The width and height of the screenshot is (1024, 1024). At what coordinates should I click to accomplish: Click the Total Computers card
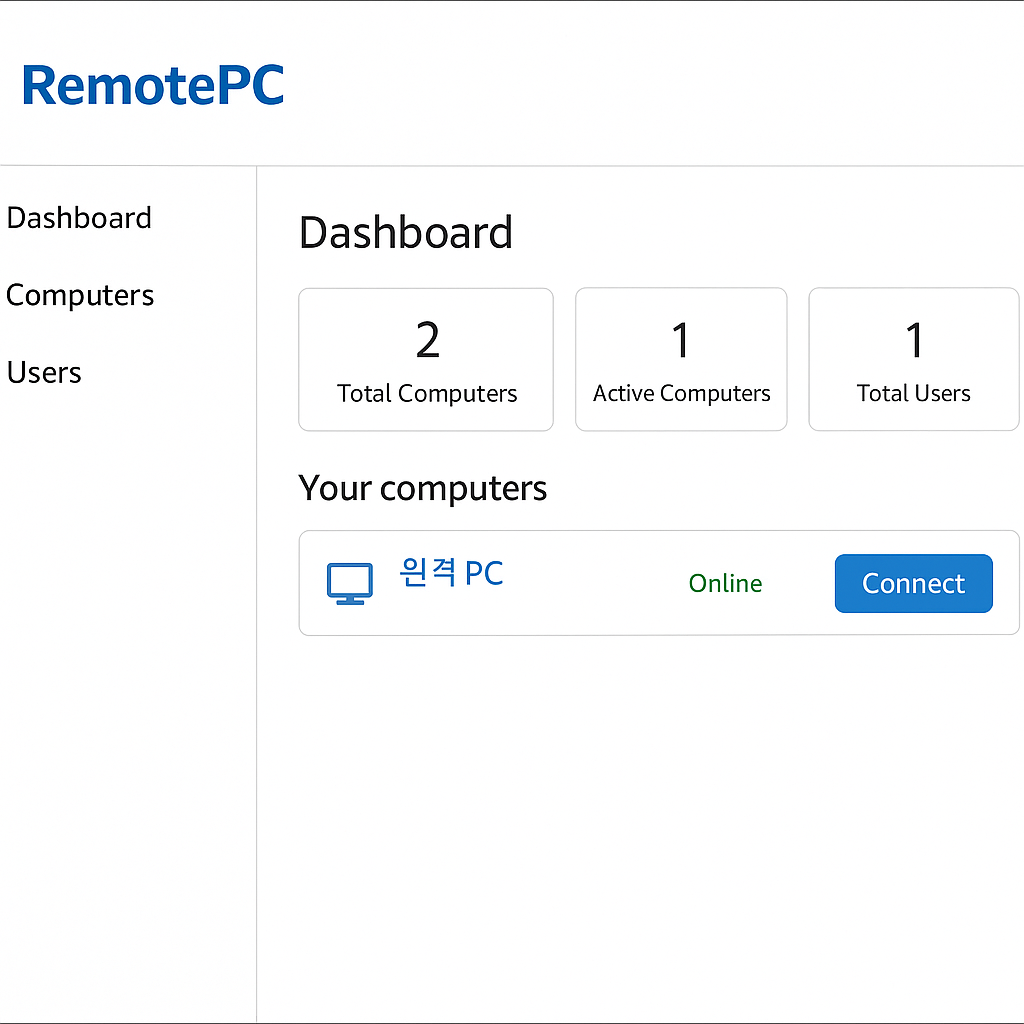pos(426,359)
